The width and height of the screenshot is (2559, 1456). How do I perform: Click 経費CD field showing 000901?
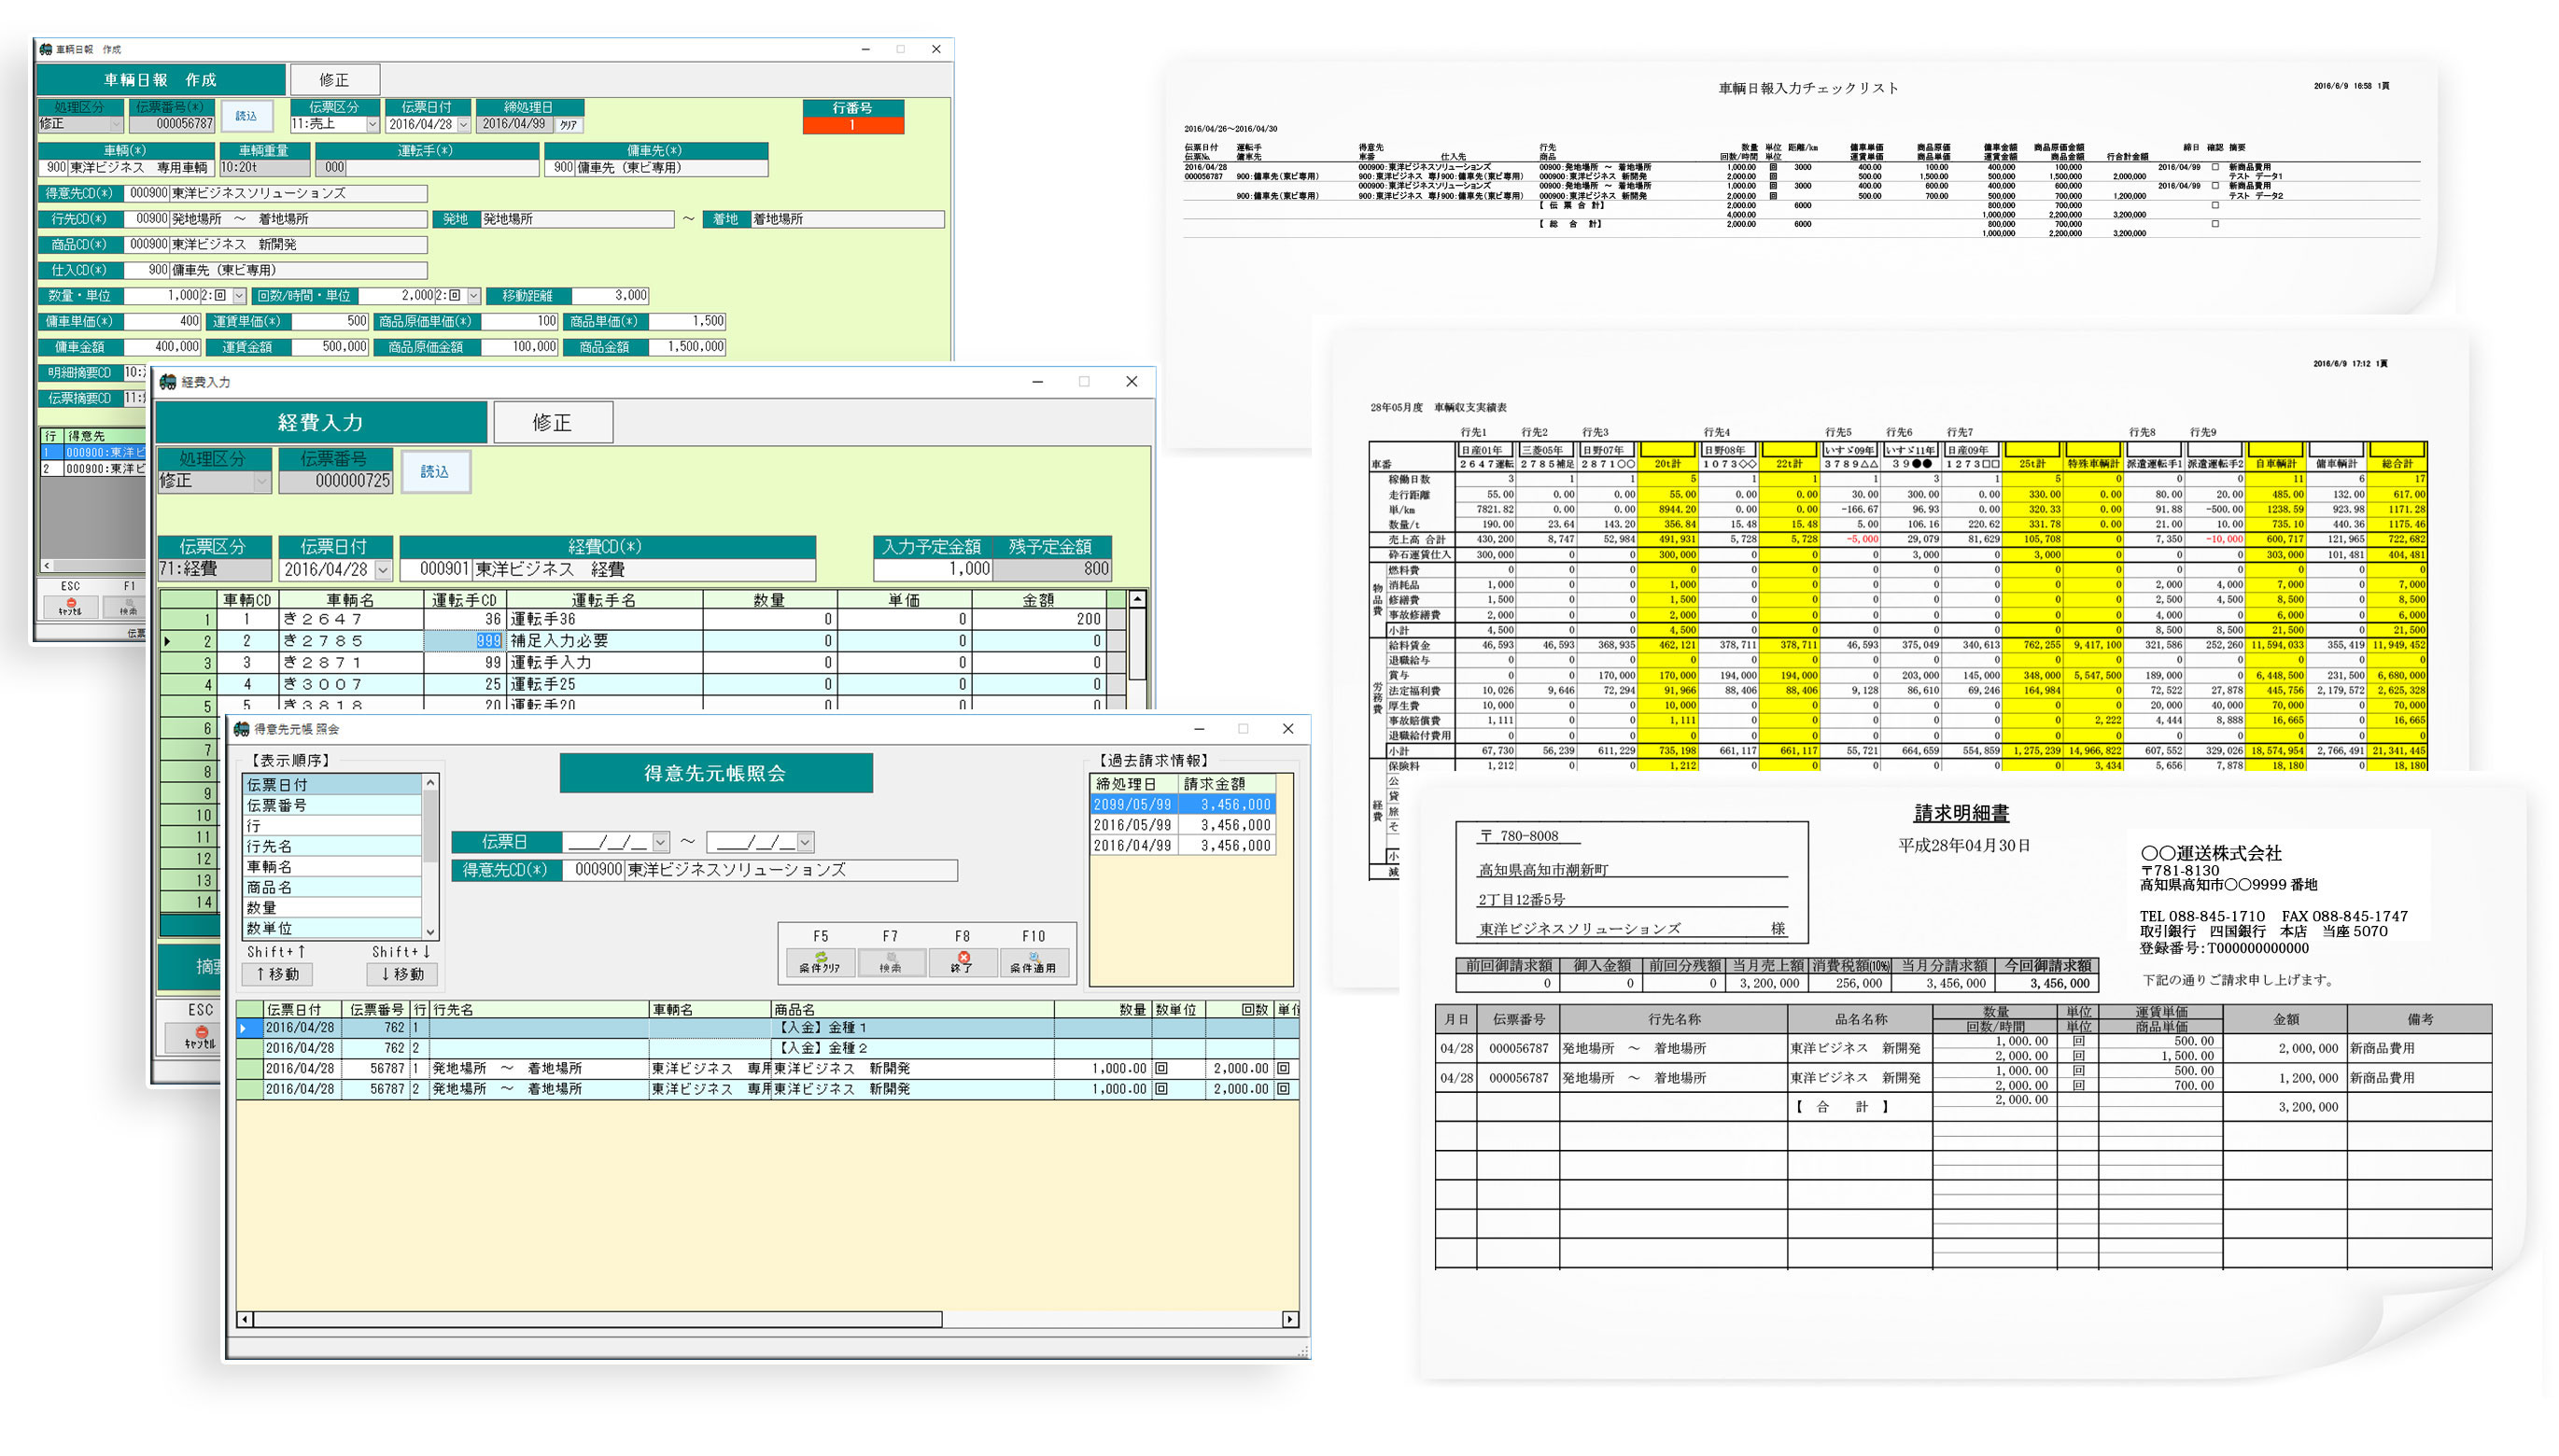point(436,570)
